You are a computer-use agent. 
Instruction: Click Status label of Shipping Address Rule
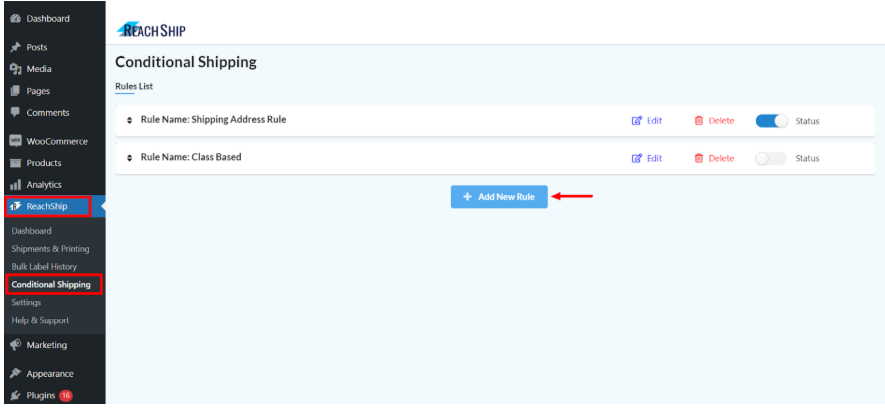coord(807,121)
